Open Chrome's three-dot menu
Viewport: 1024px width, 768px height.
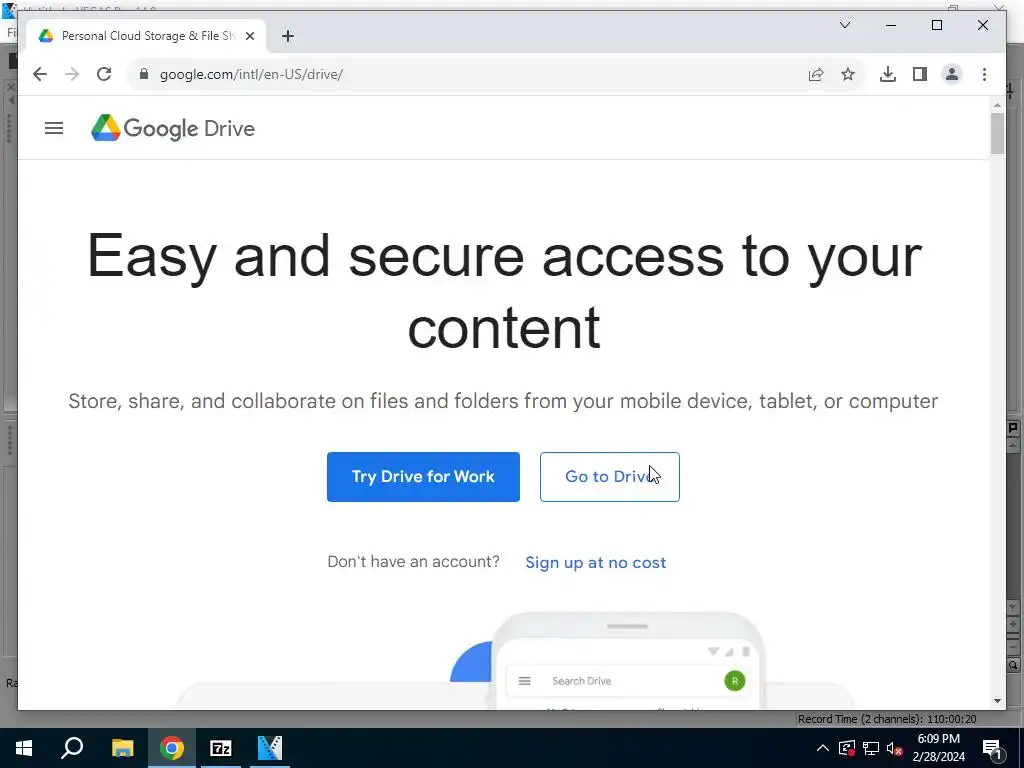coord(984,74)
